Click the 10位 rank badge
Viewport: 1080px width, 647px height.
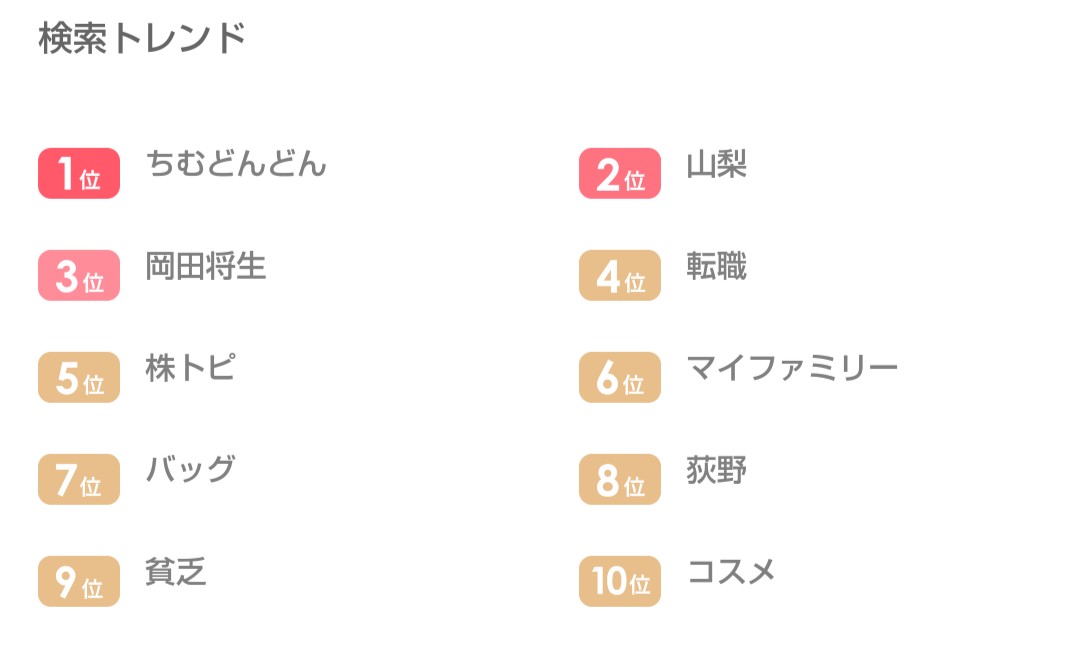pyautogui.click(x=620, y=582)
